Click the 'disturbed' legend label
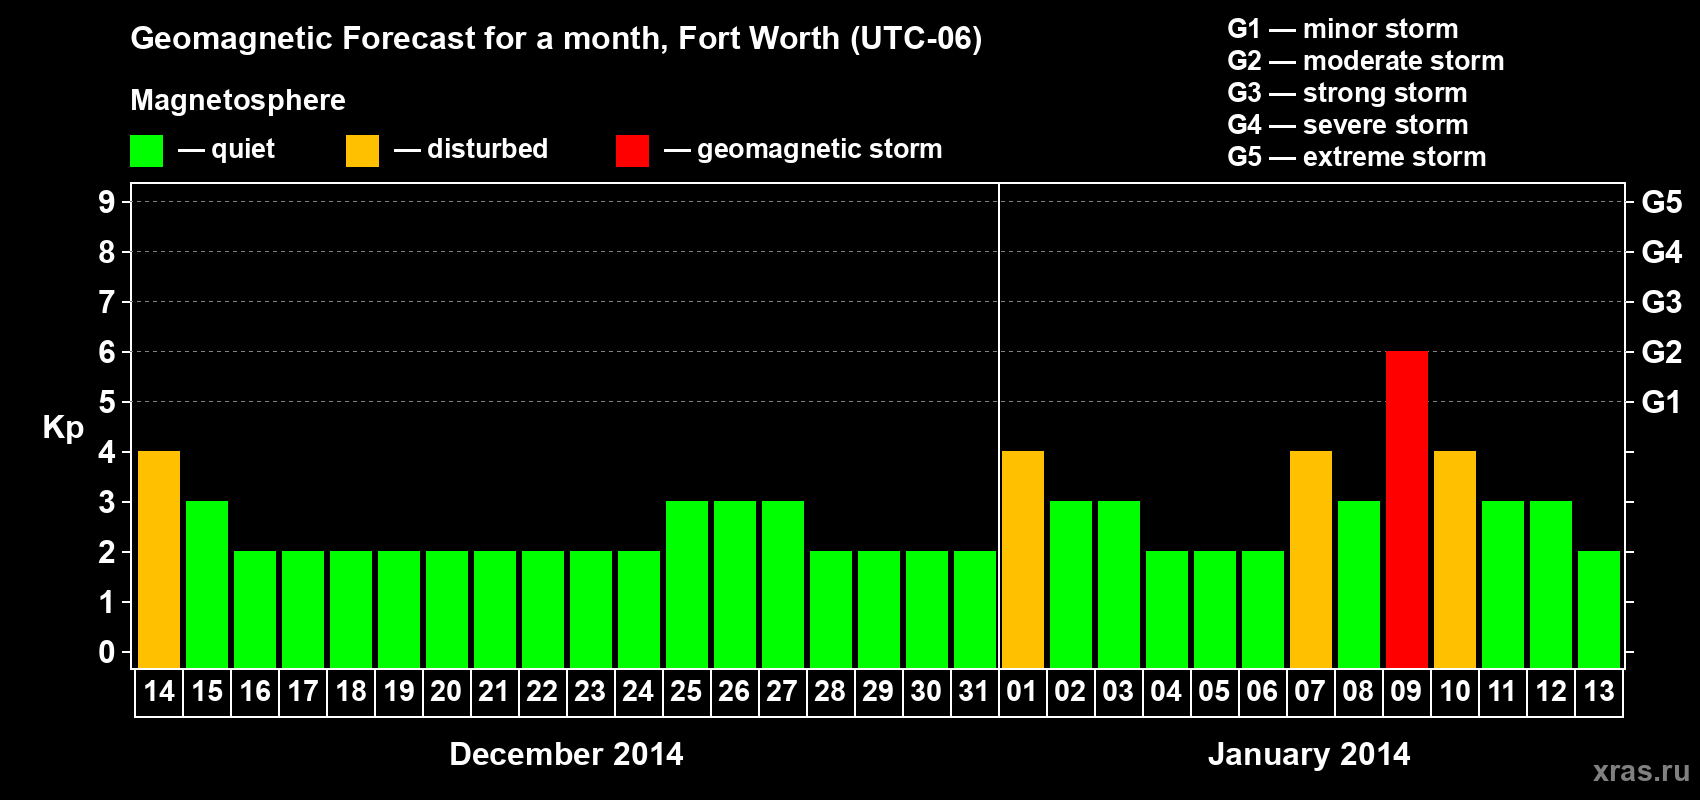The height and width of the screenshot is (800, 1700). point(487,149)
